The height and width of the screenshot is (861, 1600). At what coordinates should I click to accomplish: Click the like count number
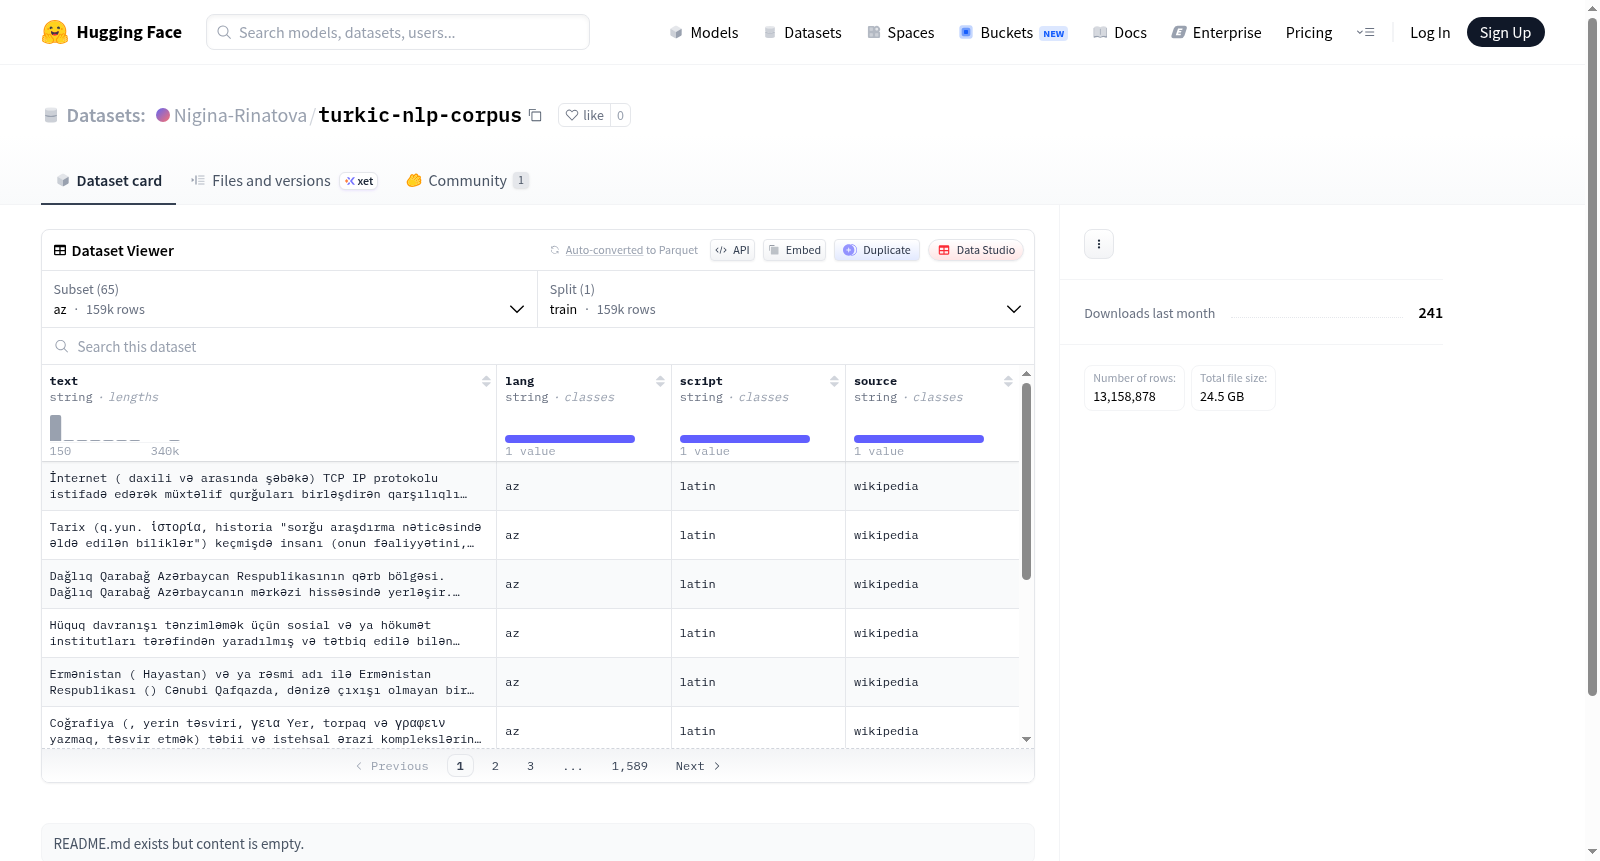620,115
